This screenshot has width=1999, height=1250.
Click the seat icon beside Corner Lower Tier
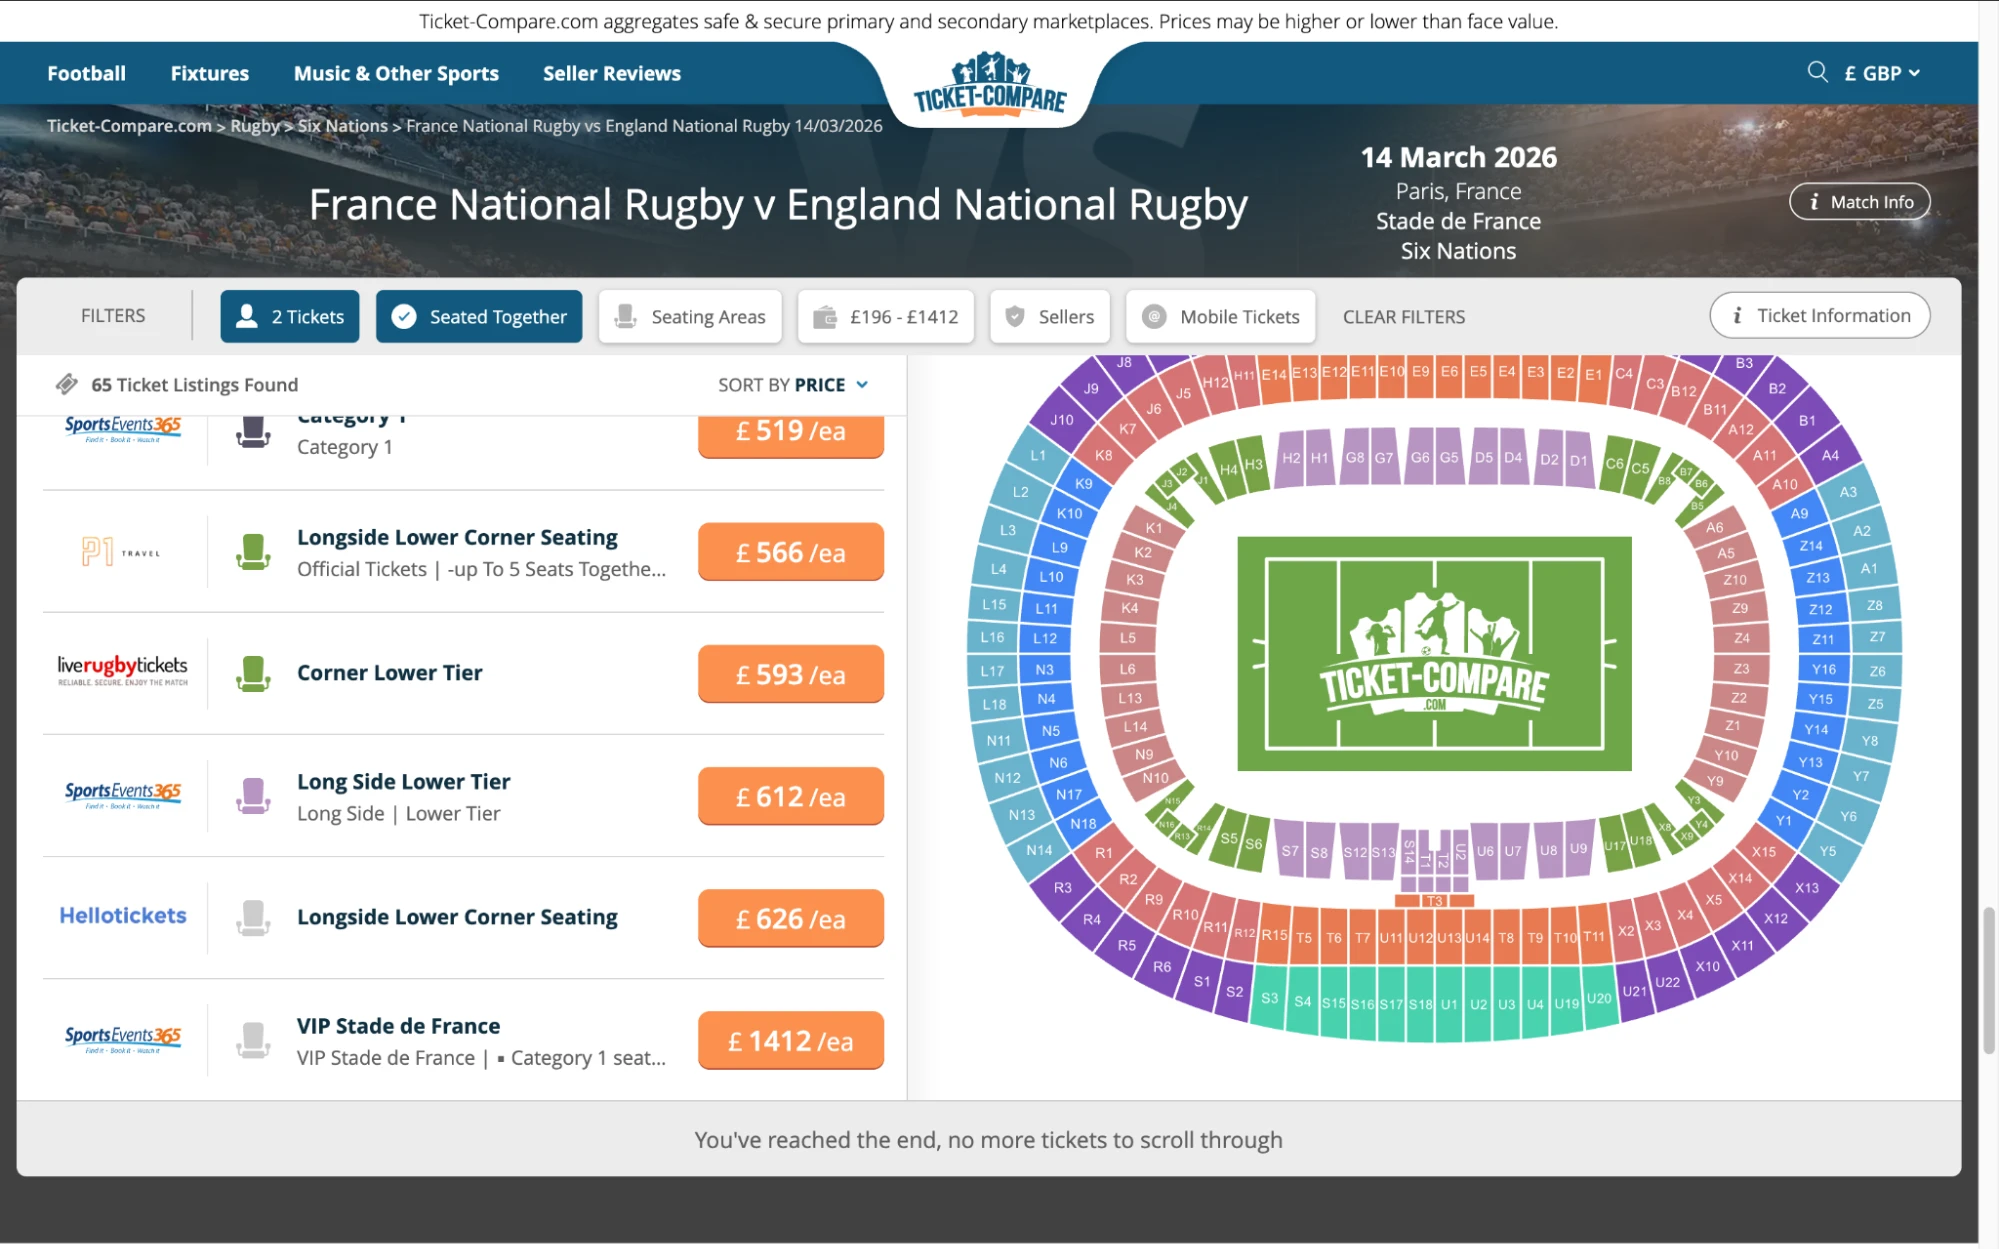pos(253,673)
